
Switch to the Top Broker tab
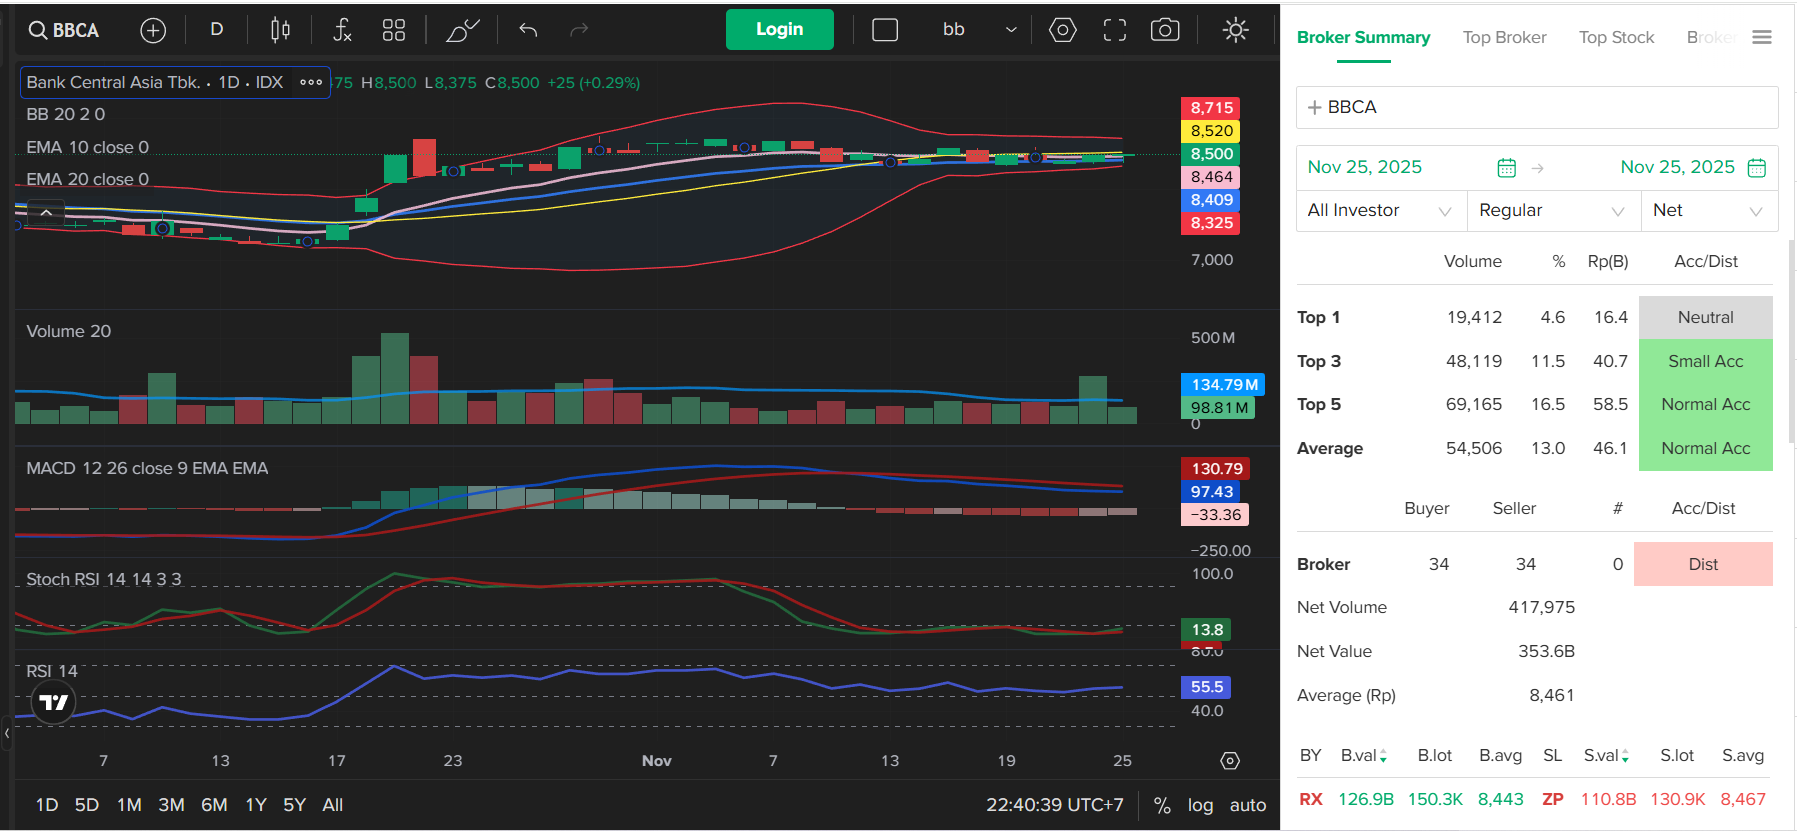(1504, 38)
